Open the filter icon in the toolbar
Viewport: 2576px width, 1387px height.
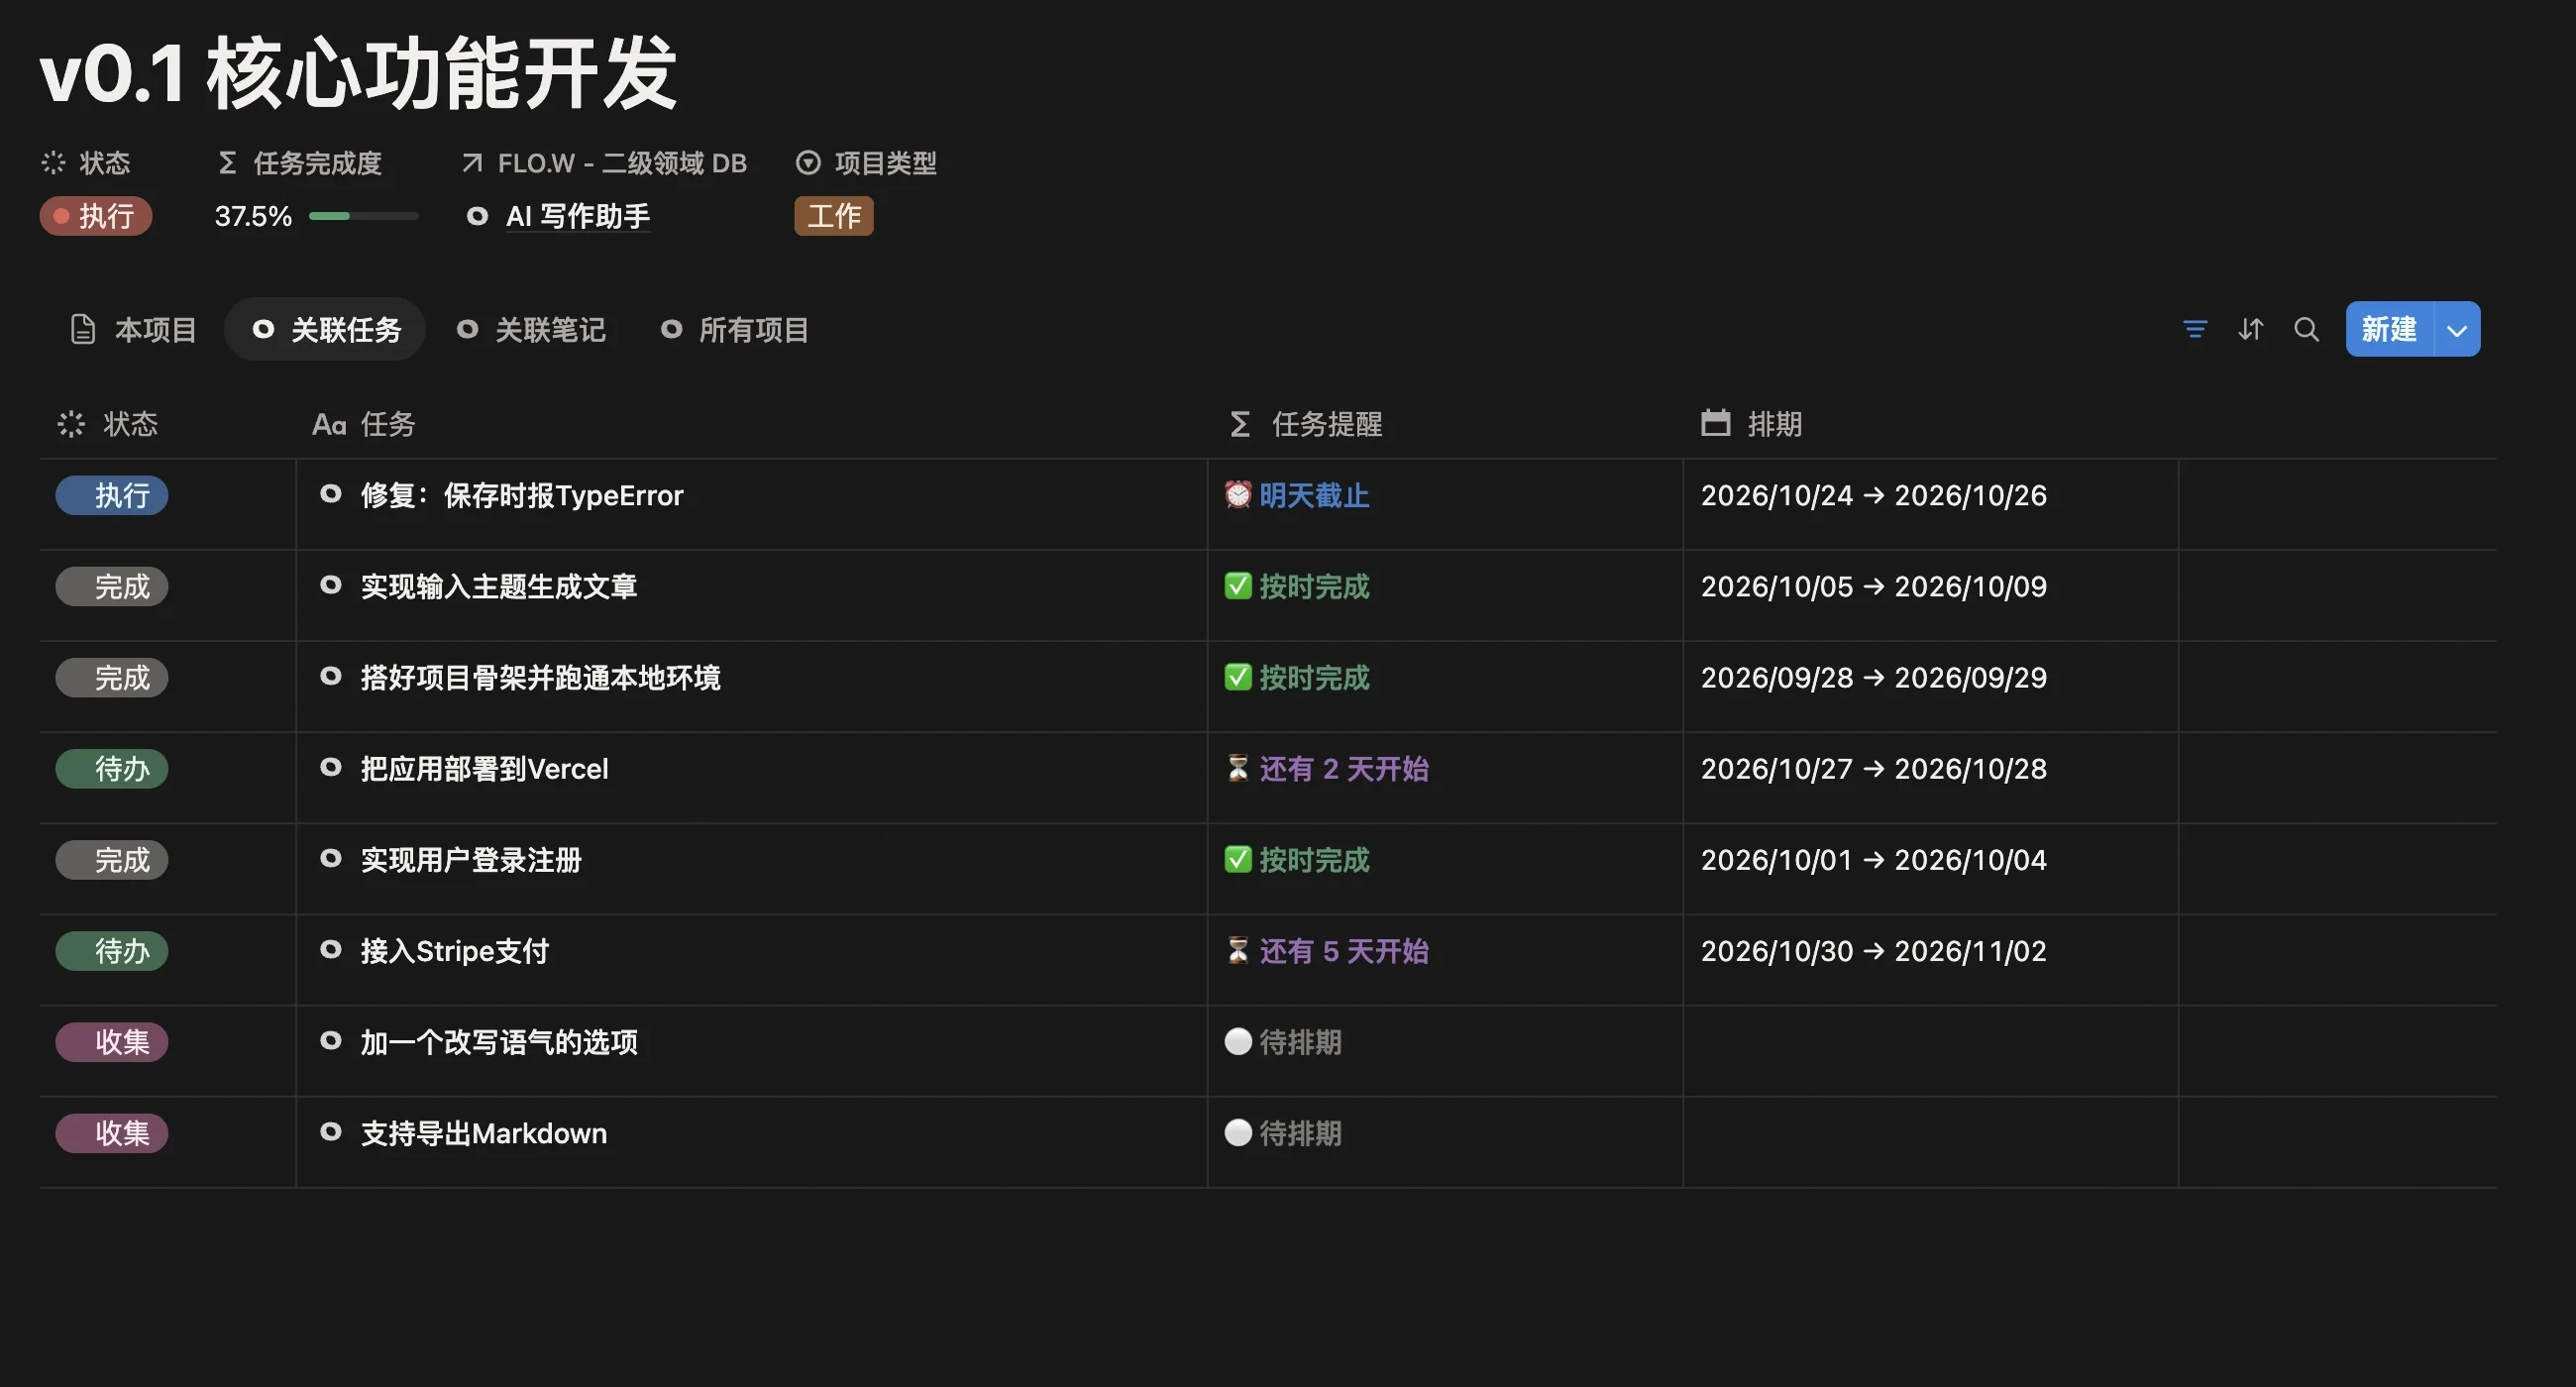click(2194, 329)
